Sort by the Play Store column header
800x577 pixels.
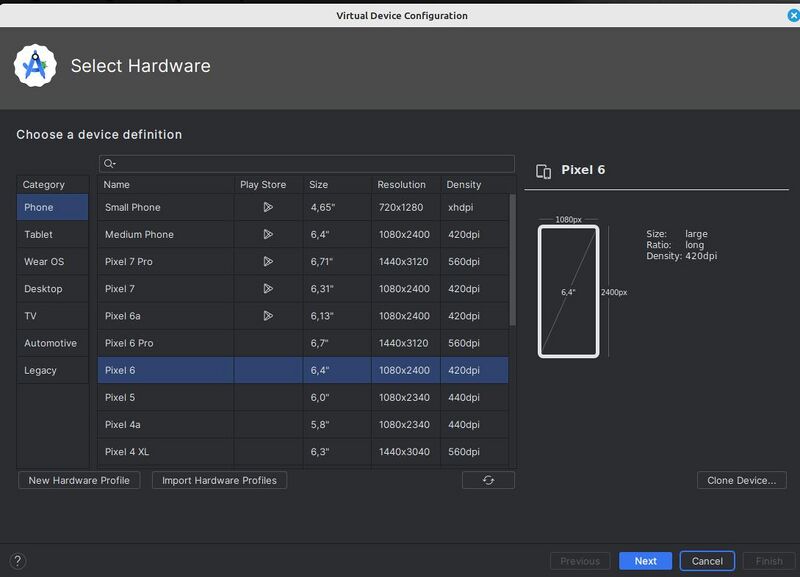[268, 184]
